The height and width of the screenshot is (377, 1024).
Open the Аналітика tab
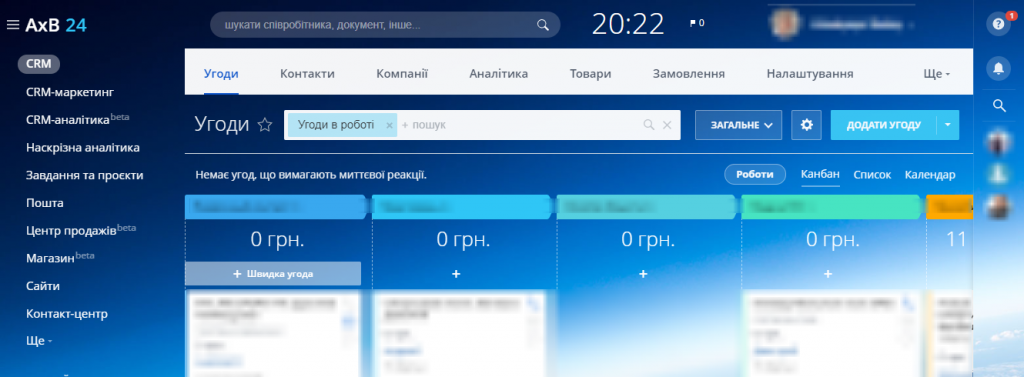(x=499, y=74)
